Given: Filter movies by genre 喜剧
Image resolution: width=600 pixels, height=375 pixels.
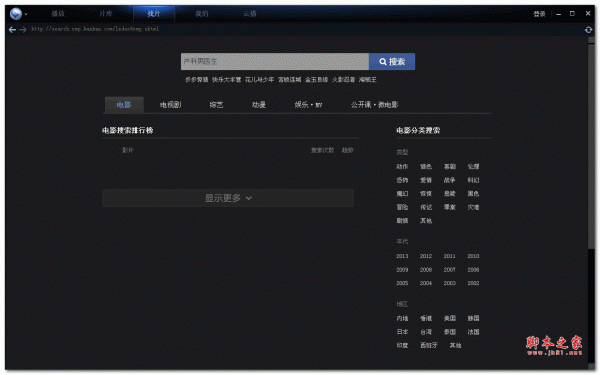Looking at the screenshot, I should 450,166.
